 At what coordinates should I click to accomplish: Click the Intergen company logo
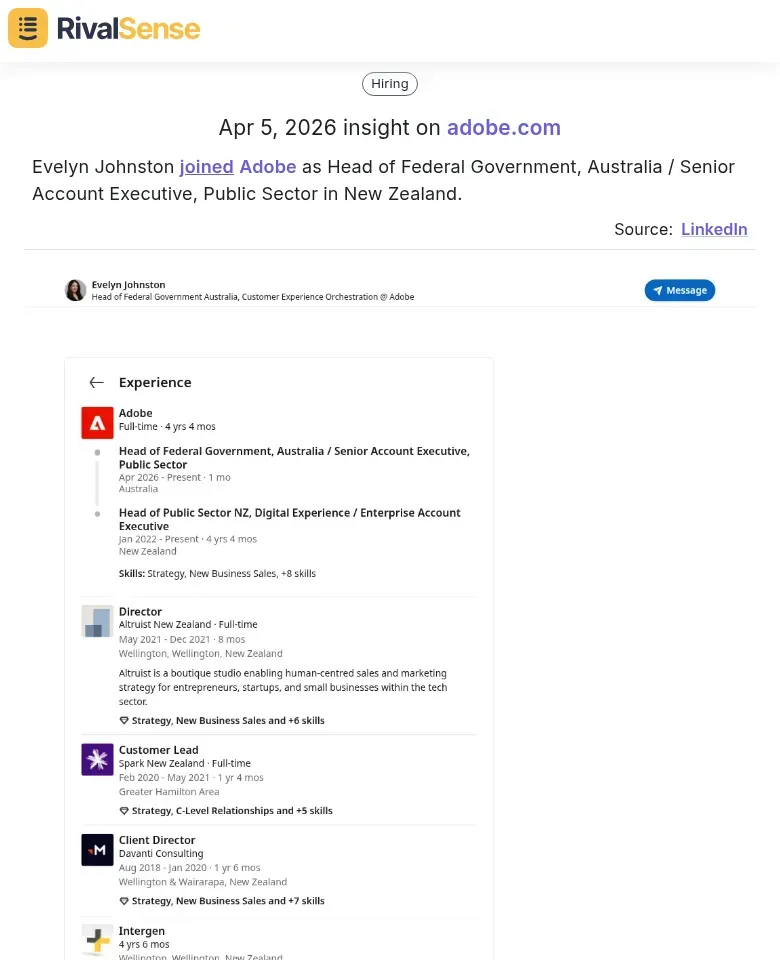click(97, 940)
